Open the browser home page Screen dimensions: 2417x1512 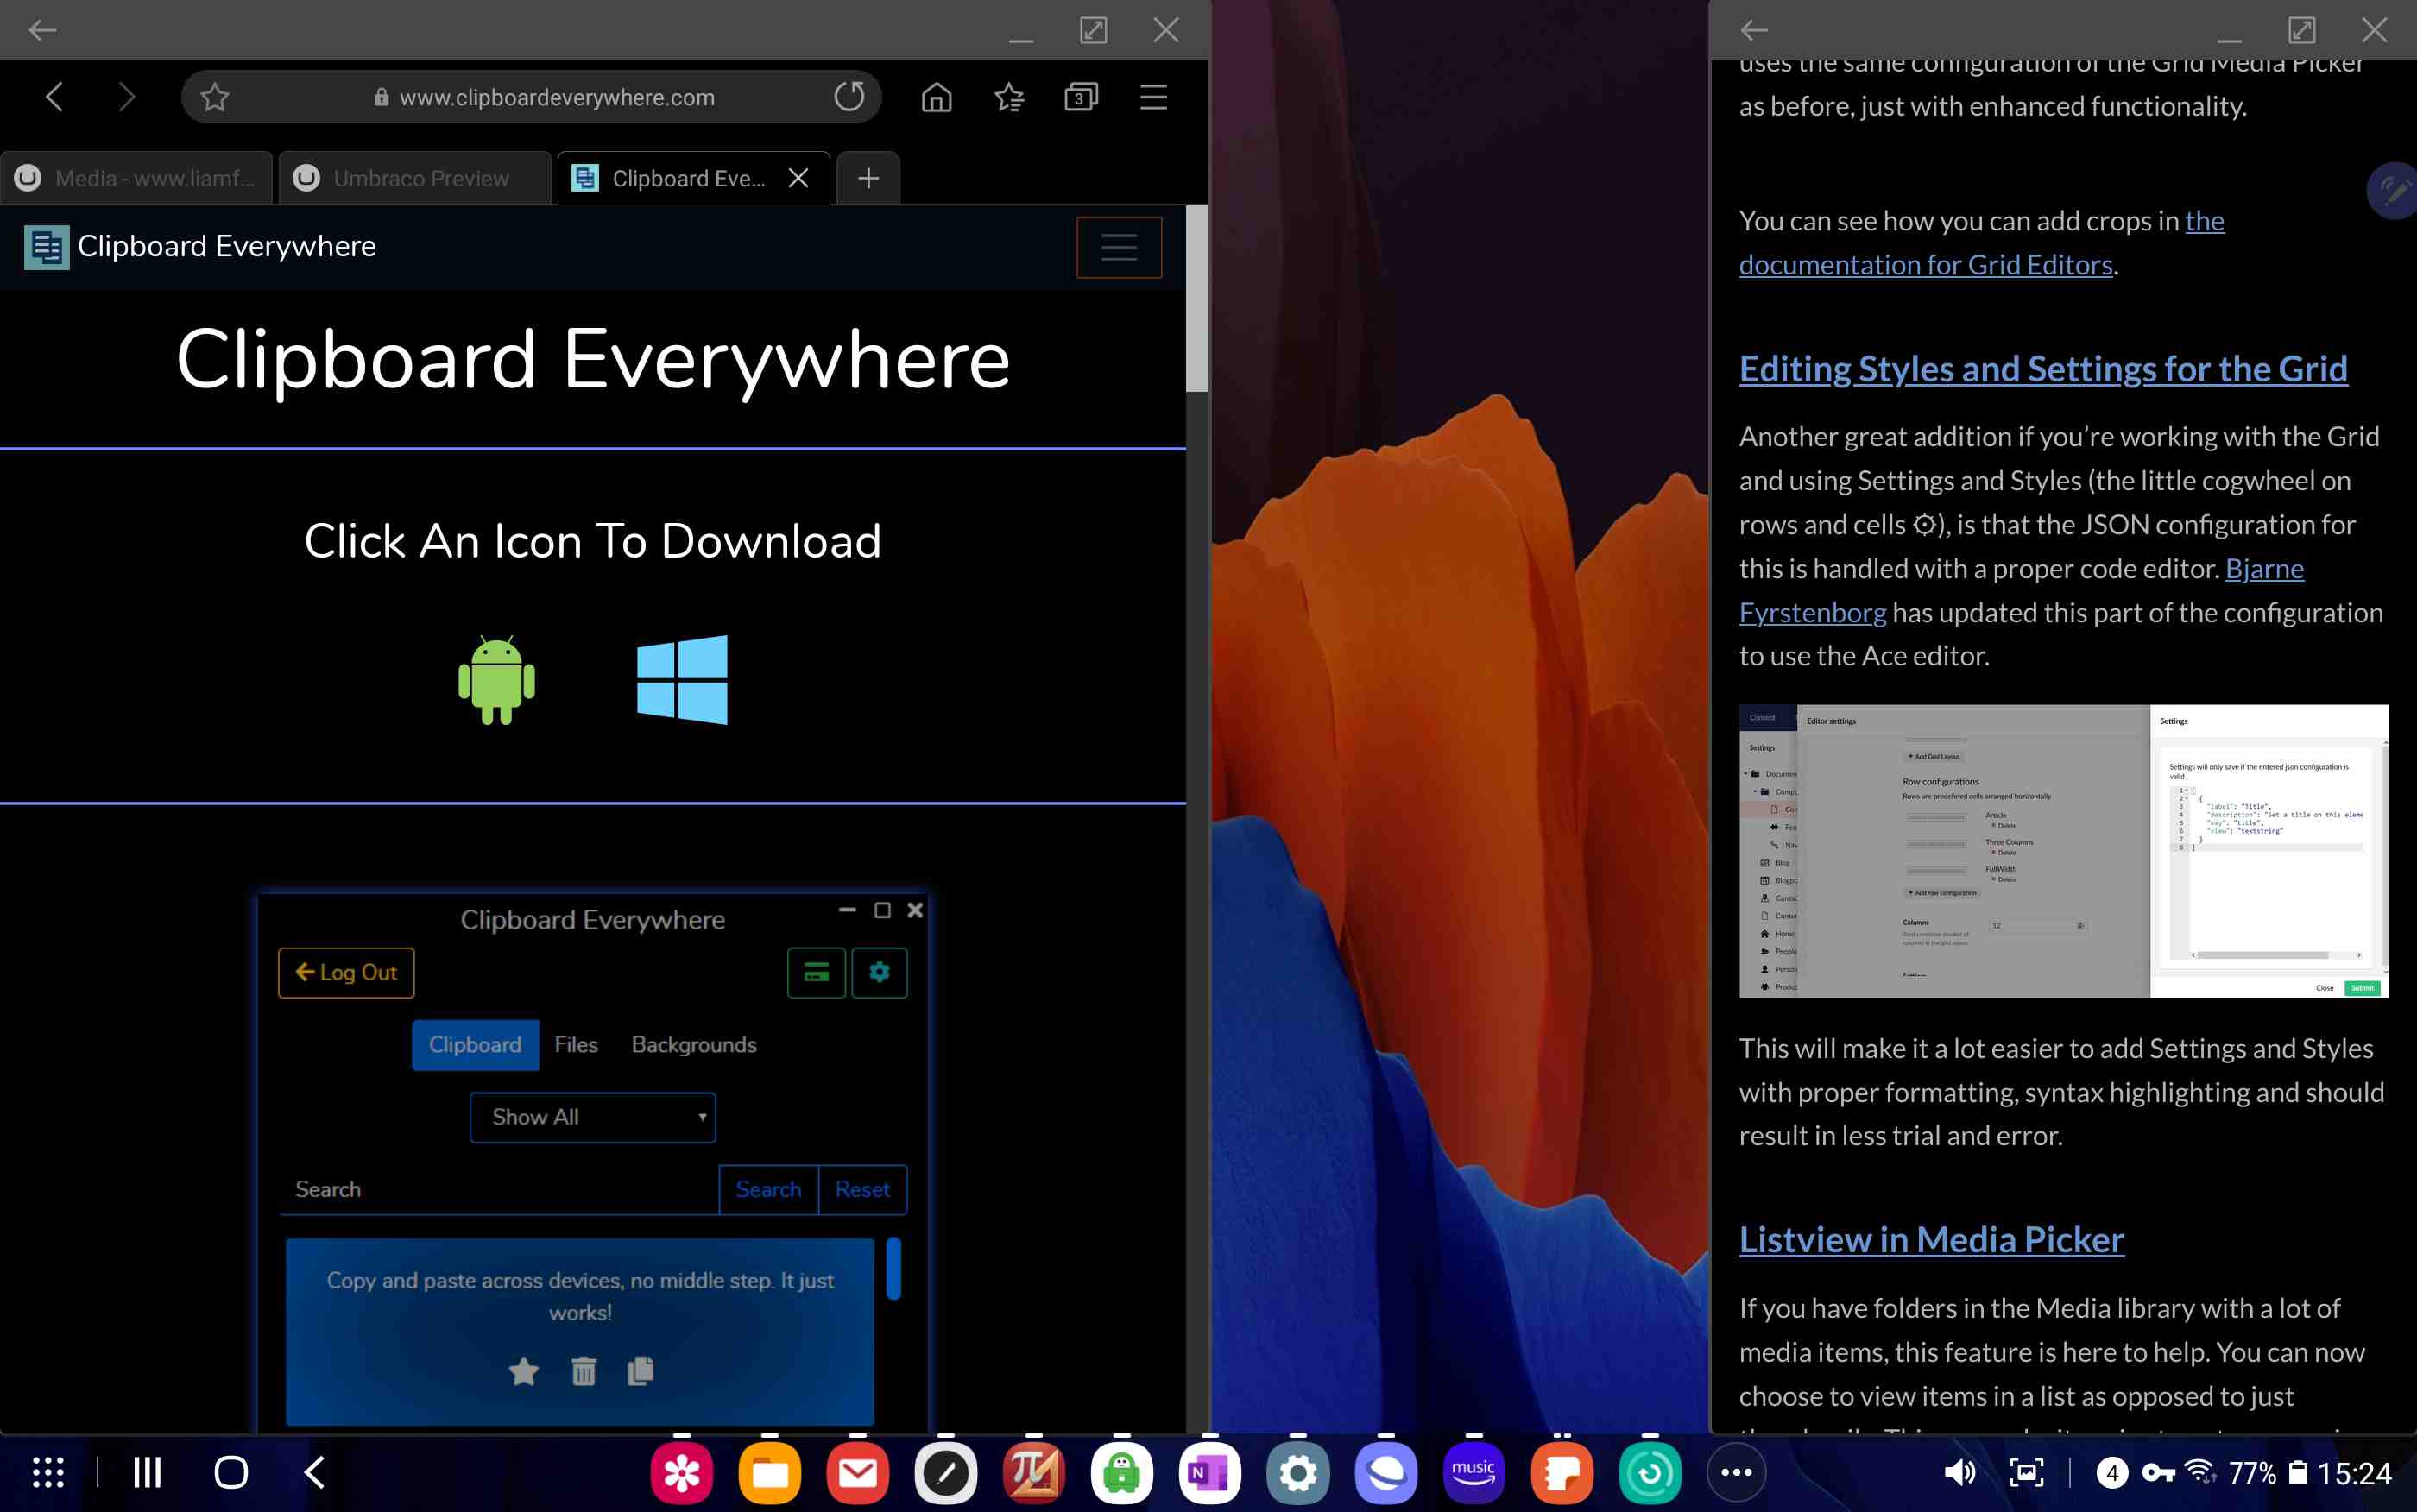coord(936,97)
